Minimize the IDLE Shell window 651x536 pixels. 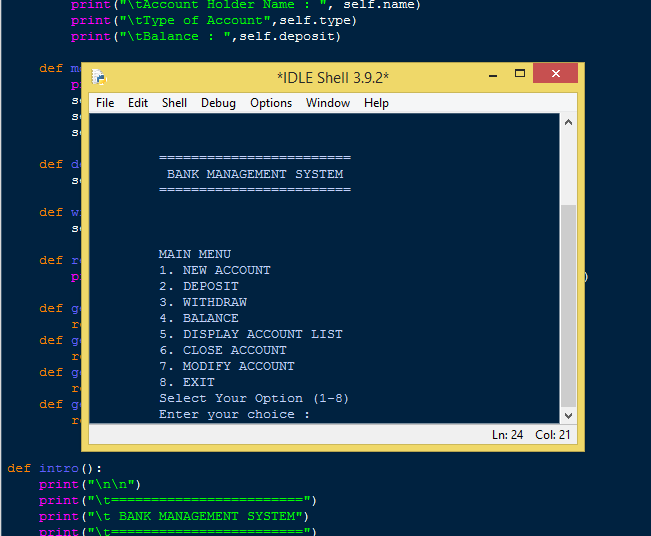(493, 74)
